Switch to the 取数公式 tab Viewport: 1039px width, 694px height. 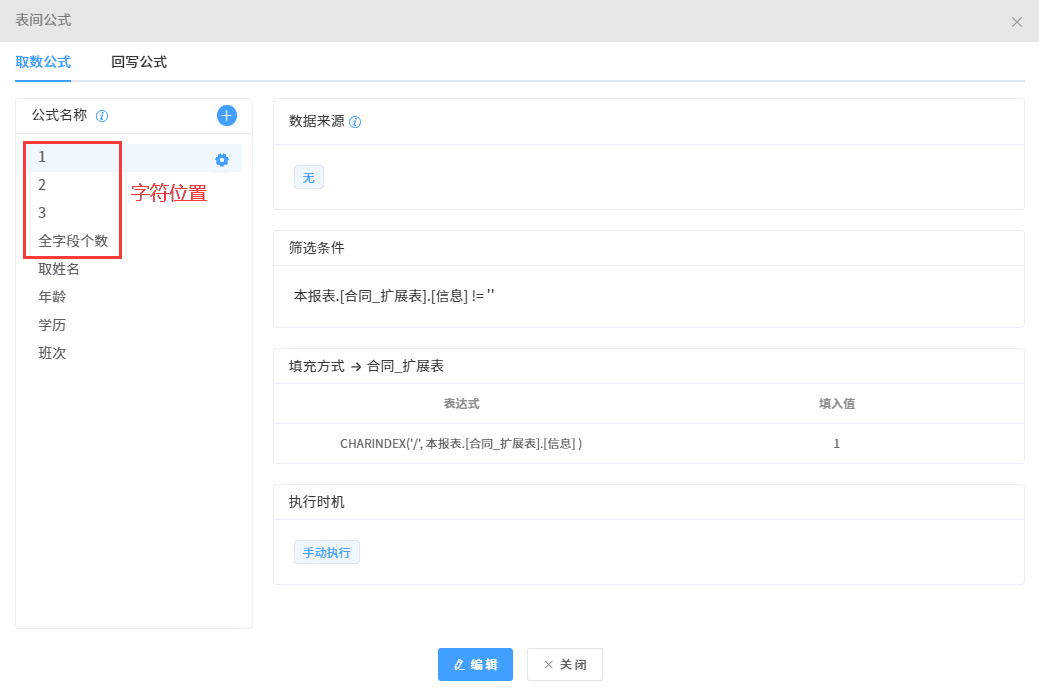point(43,62)
